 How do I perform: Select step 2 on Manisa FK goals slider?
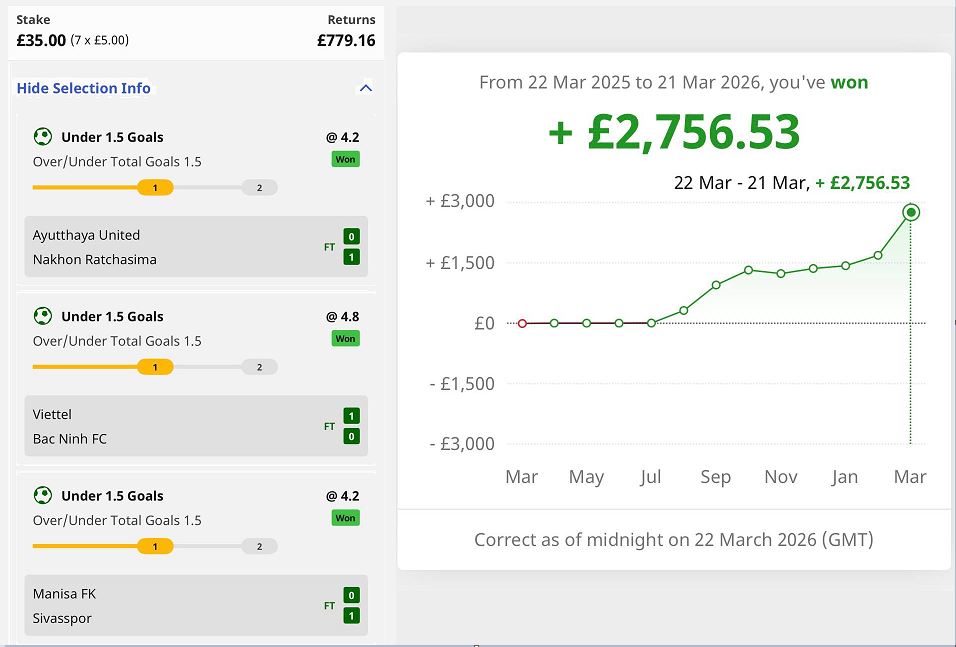point(259,546)
